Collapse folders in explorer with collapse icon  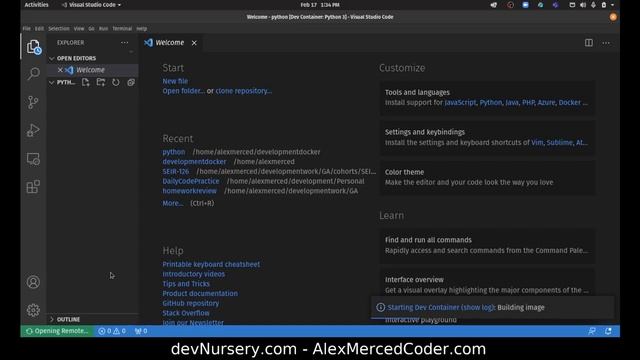click(x=131, y=82)
